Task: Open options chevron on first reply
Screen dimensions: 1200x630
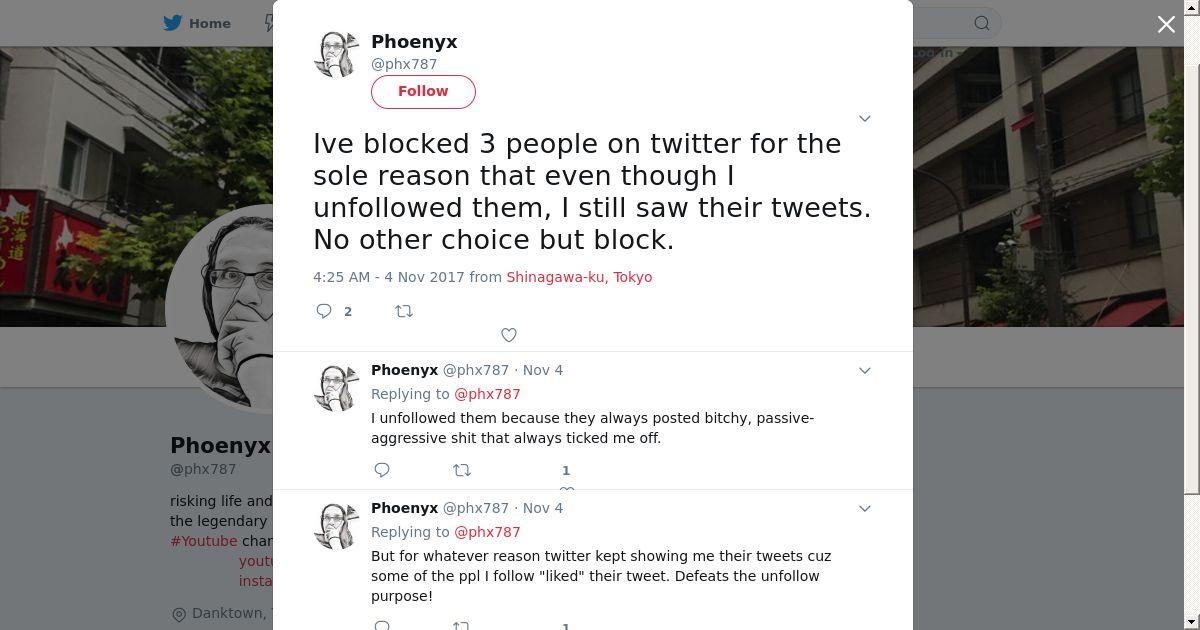Action: coord(865,370)
